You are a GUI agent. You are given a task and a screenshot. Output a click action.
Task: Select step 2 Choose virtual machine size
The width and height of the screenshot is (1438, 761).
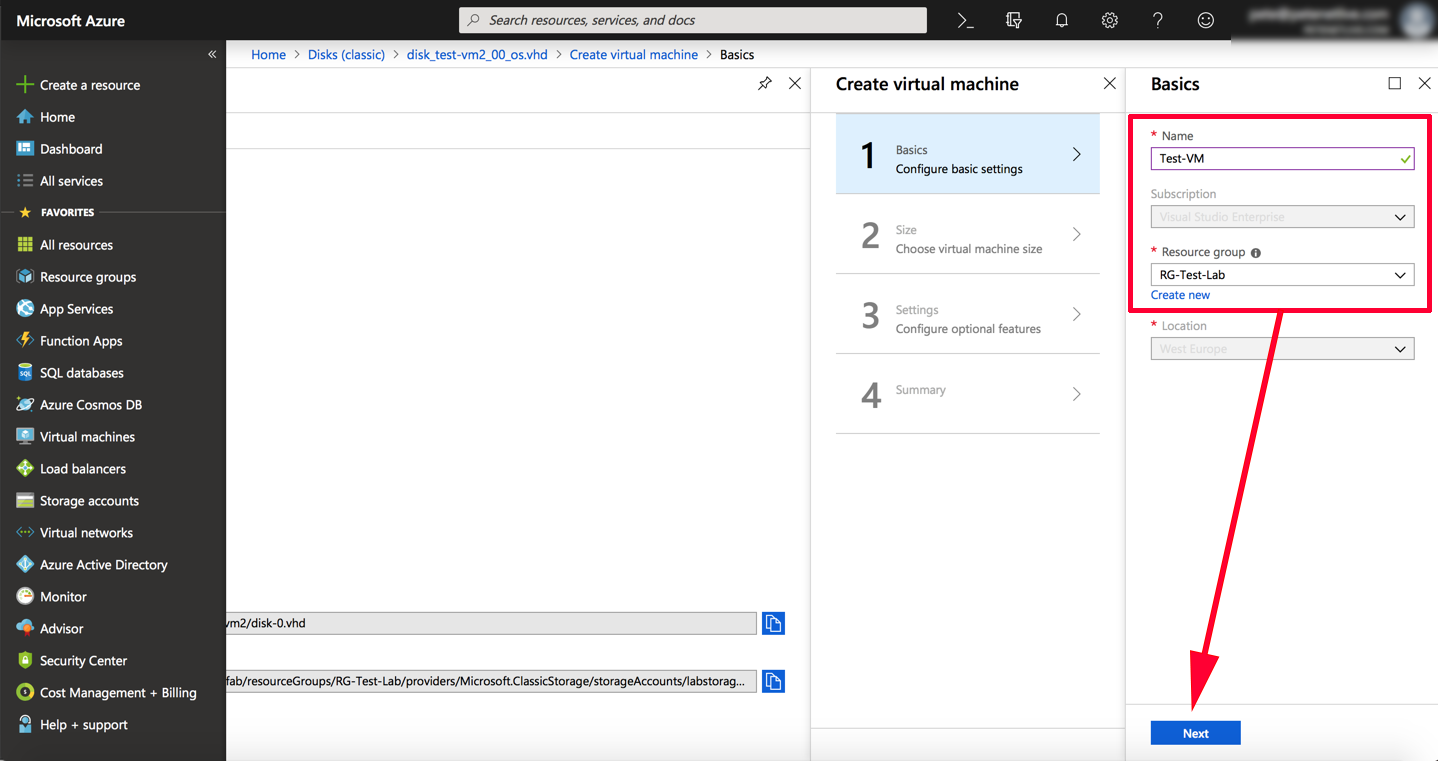click(967, 234)
